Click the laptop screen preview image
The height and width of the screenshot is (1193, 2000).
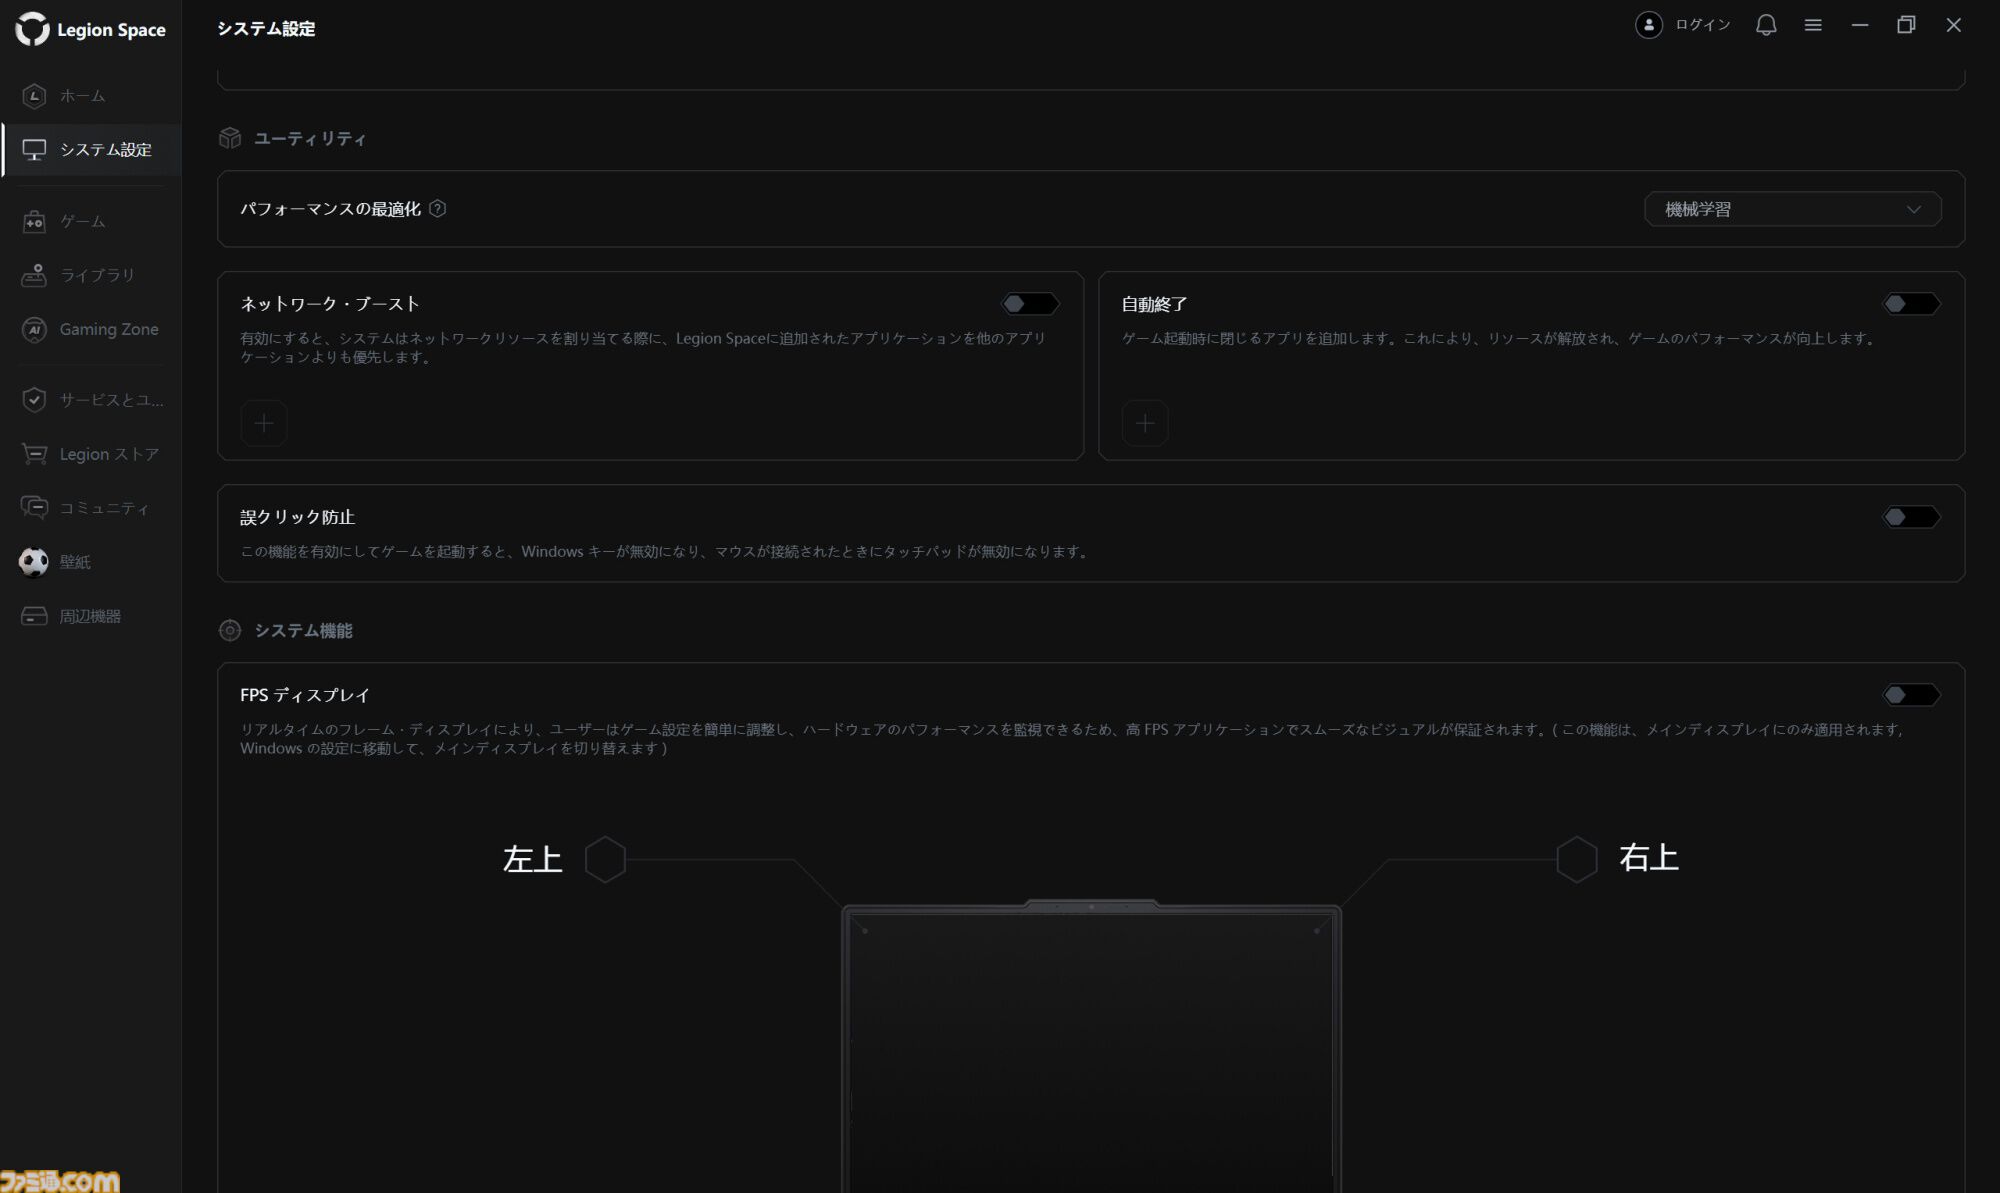click(x=1091, y=1046)
